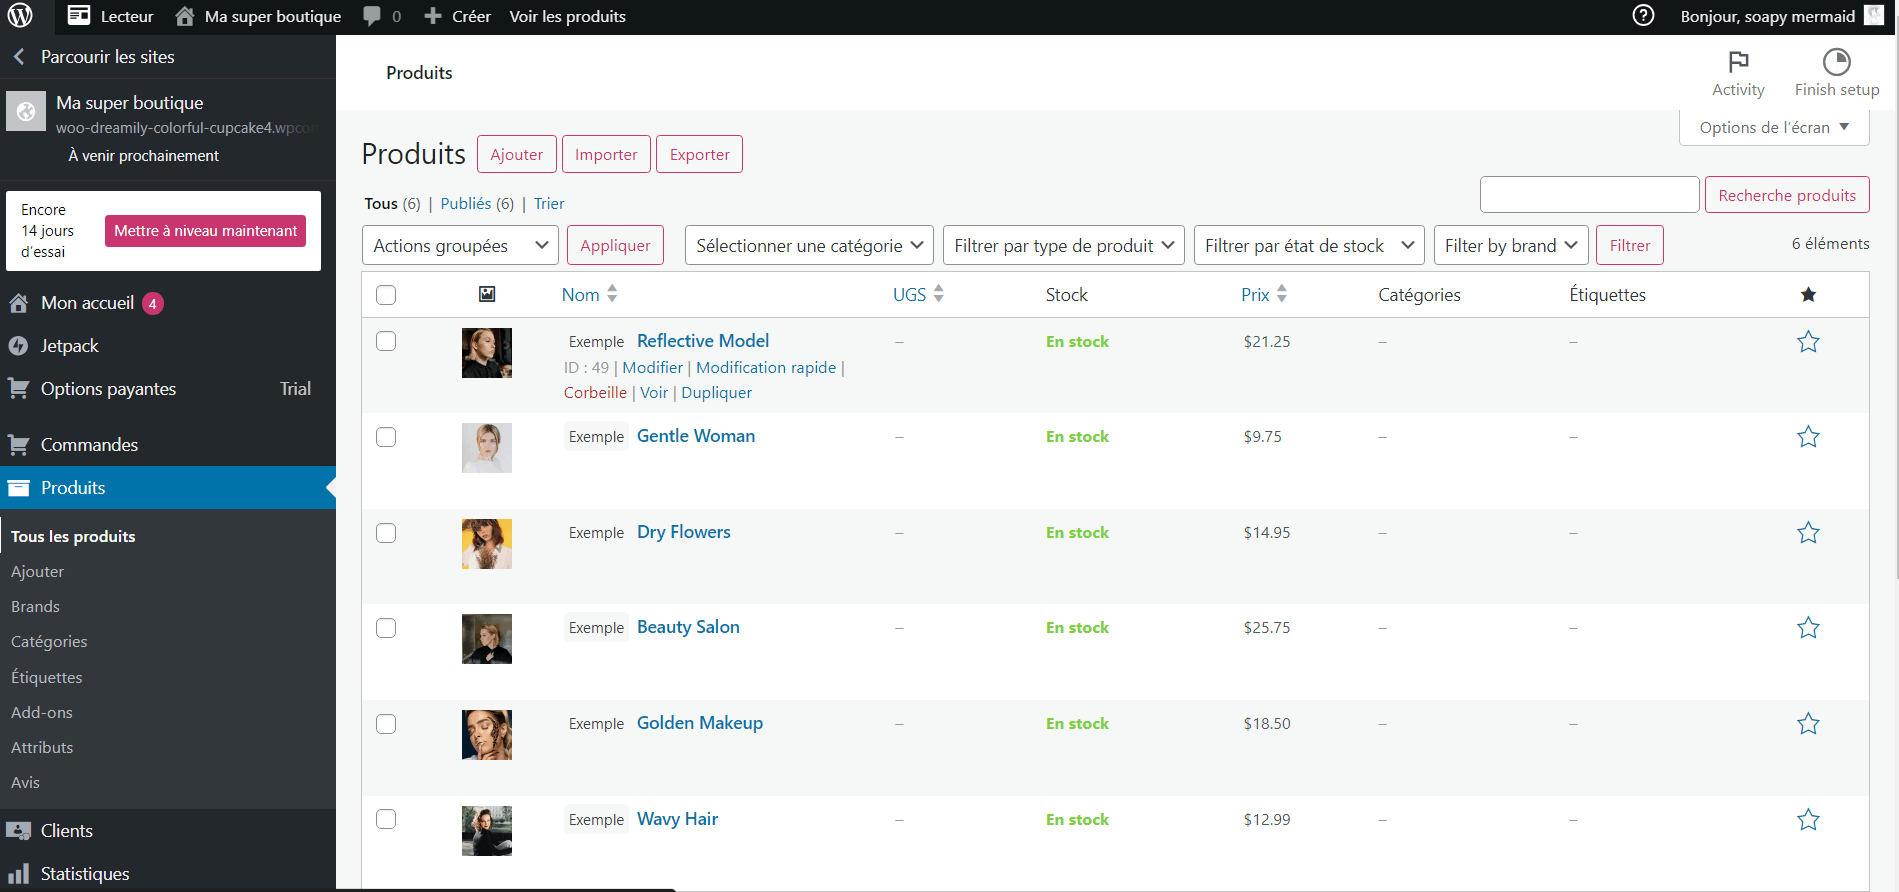Image resolution: width=1899 pixels, height=892 pixels.
Task: Open the Wavy Hair product link
Action: click(678, 819)
